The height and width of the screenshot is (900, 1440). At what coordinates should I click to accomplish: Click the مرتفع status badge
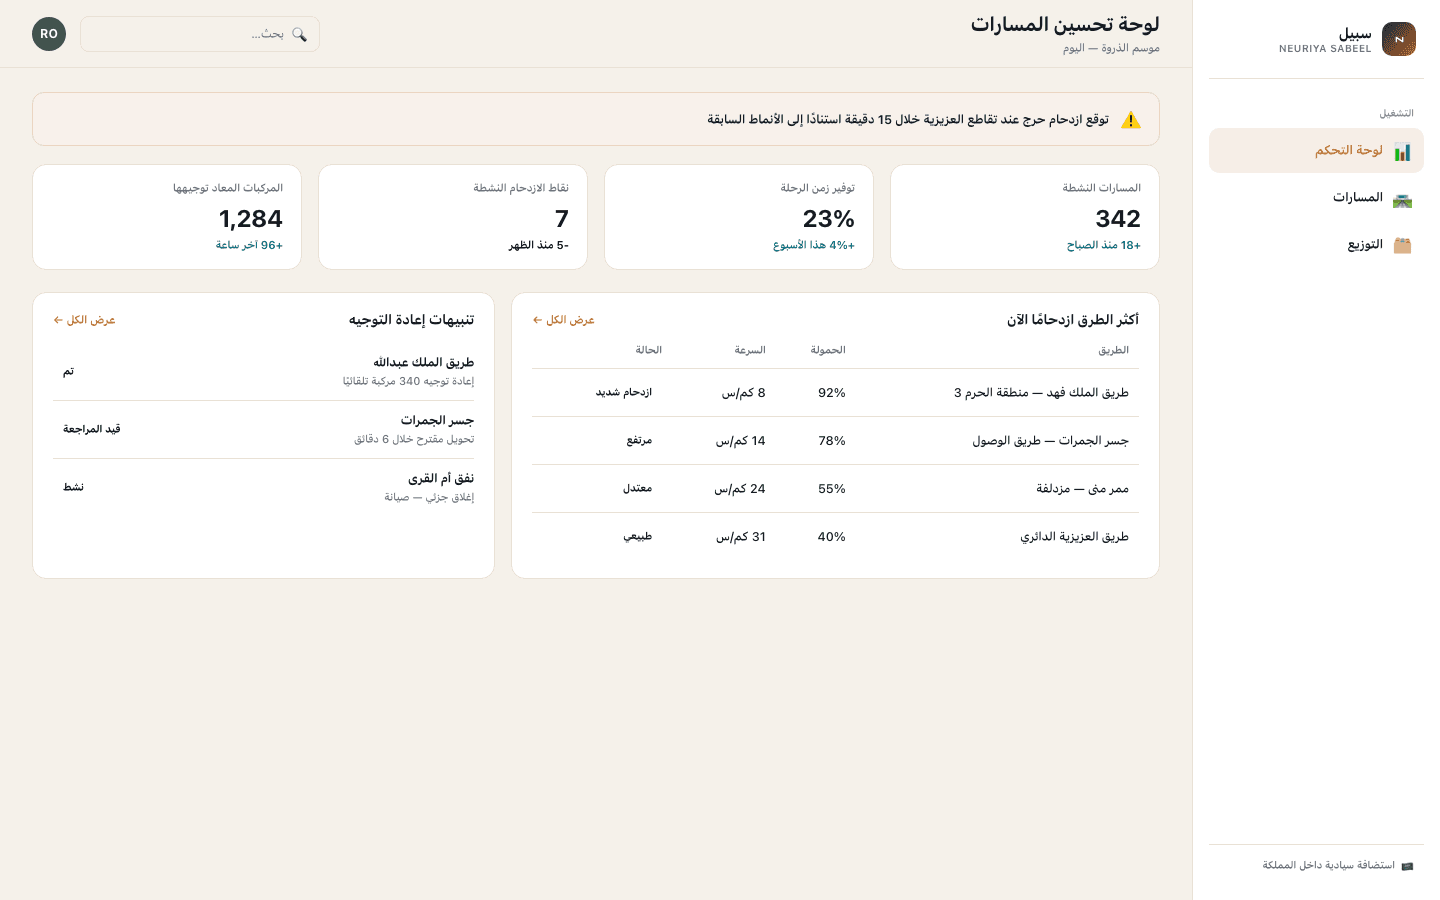click(x=639, y=441)
